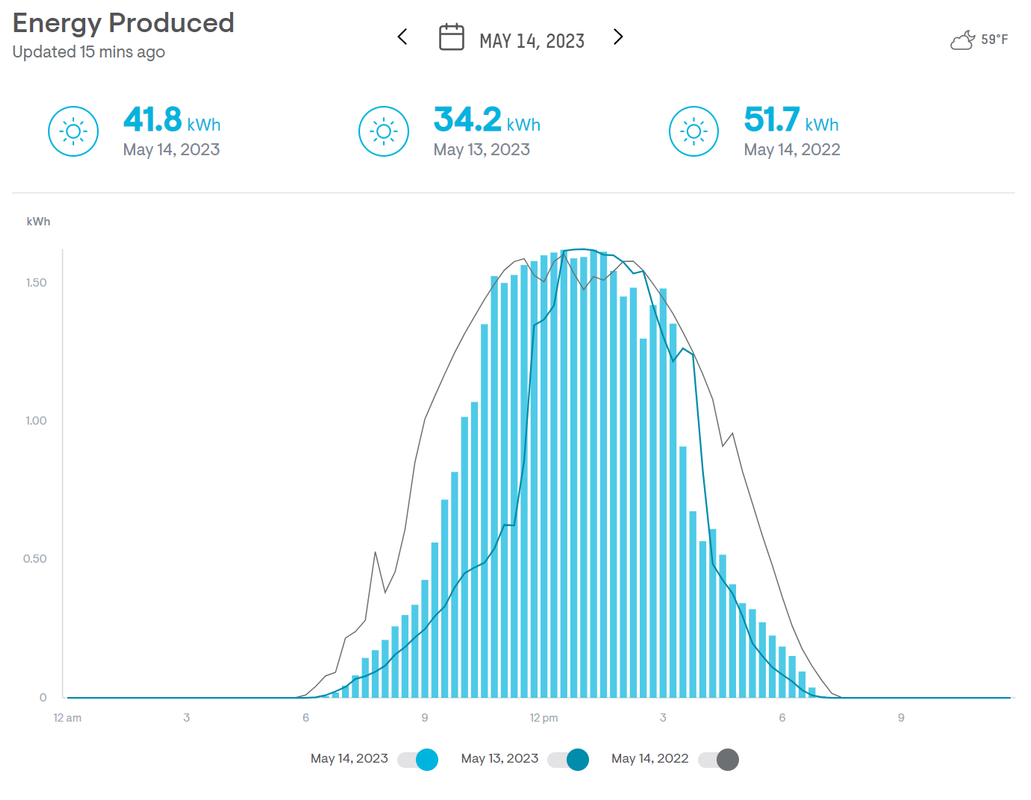This screenshot has height=800, width=1031.
Task: Open the calendar date picker icon
Action: point(452,37)
